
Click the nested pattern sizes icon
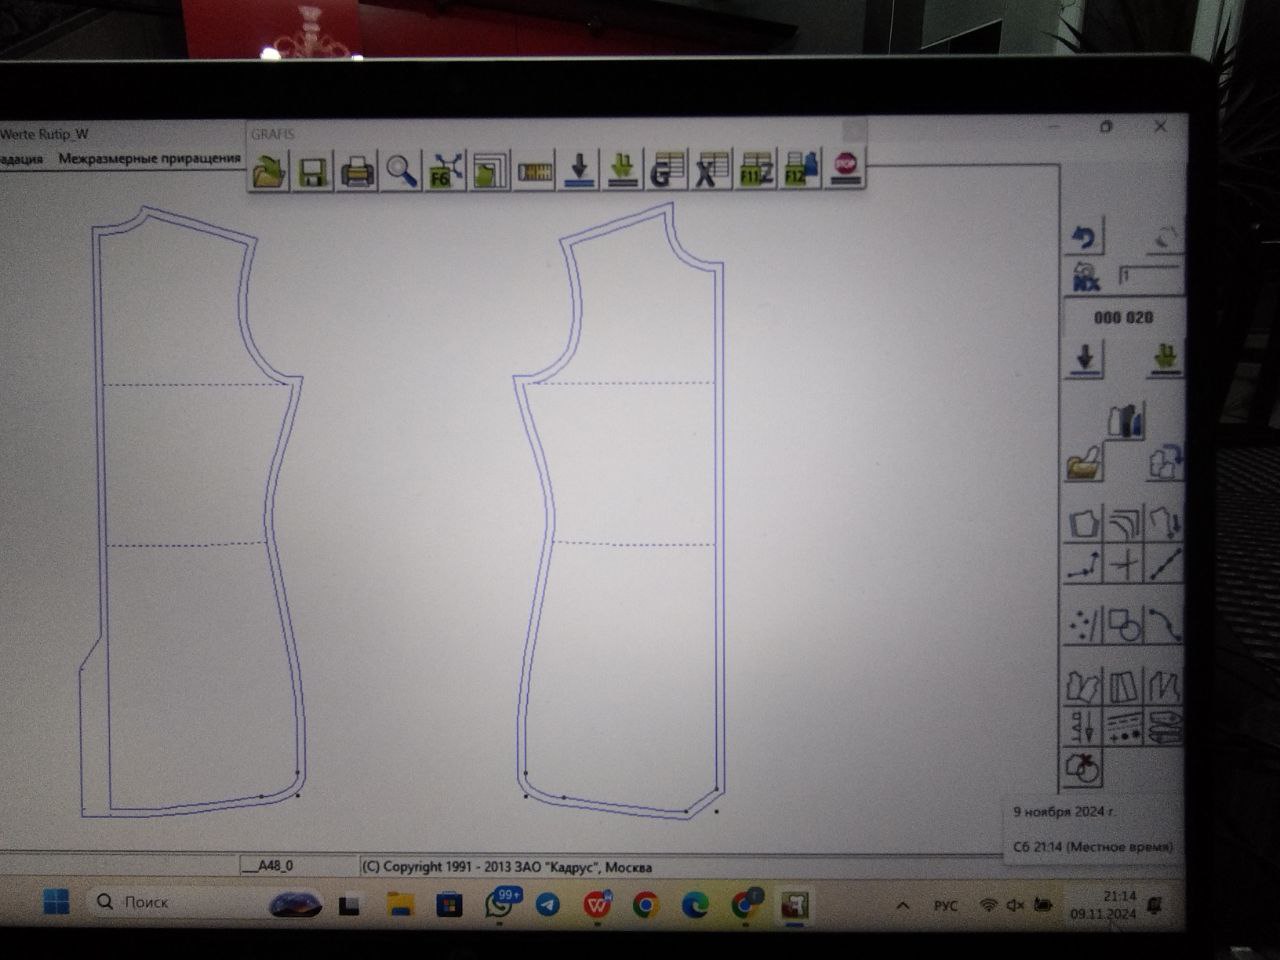tap(489, 170)
